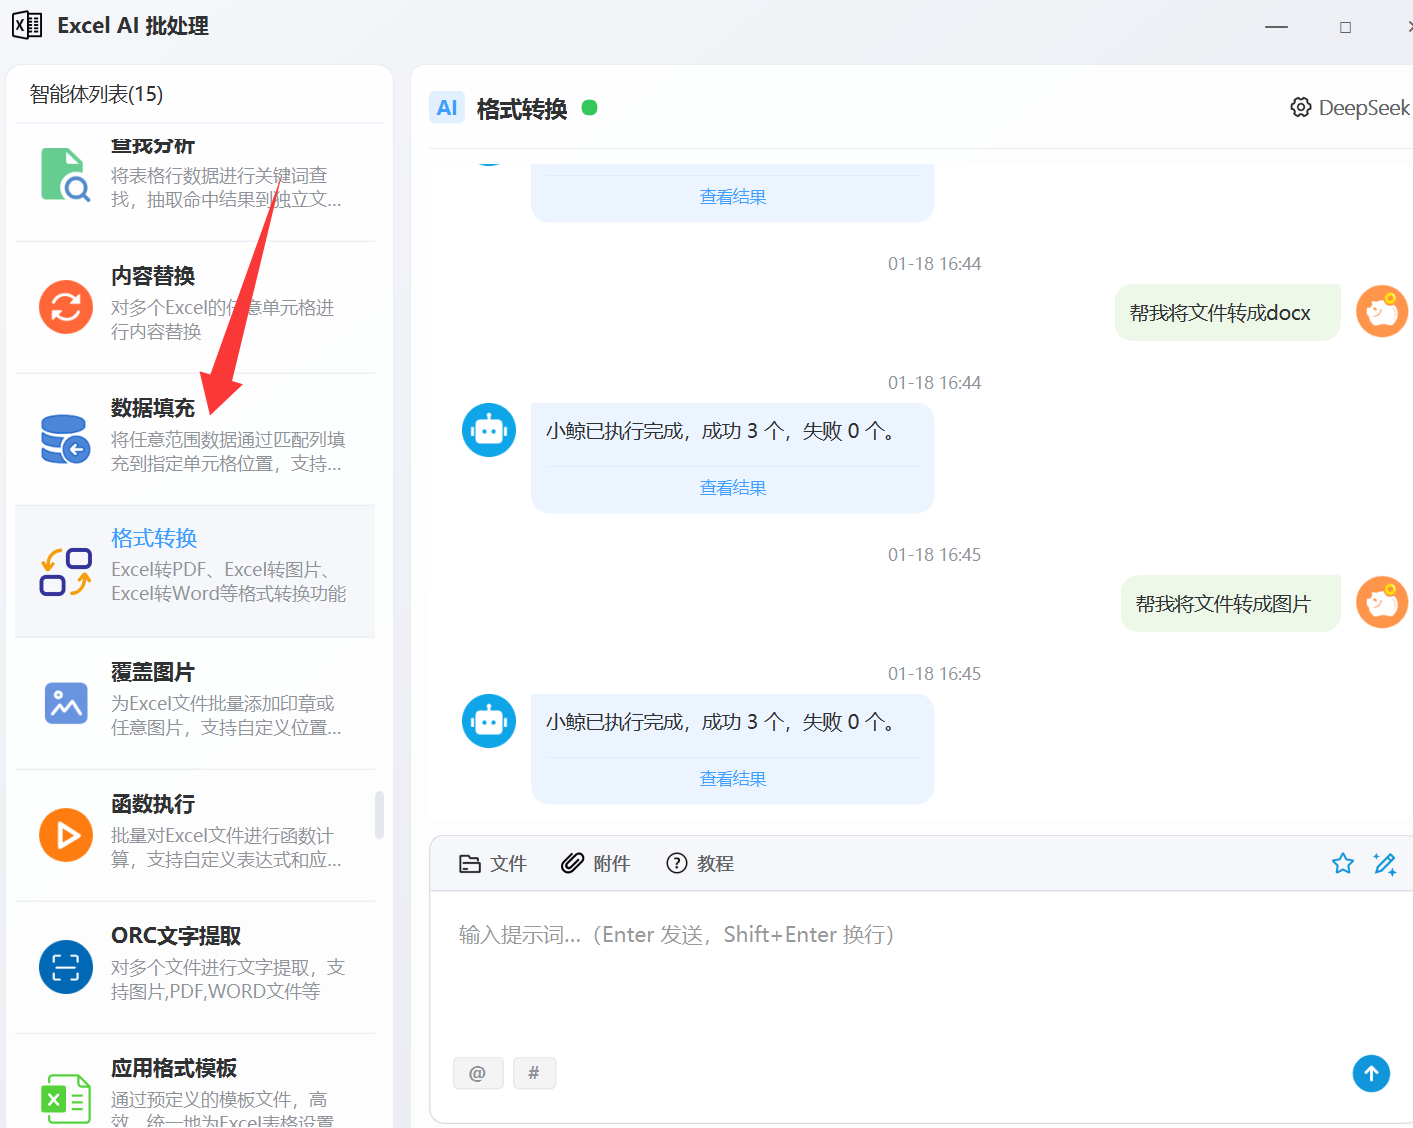This screenshot has height=1128, width=1413.
Task: Open the 教程 tutorial help
Action: click(x=700, y=863)
